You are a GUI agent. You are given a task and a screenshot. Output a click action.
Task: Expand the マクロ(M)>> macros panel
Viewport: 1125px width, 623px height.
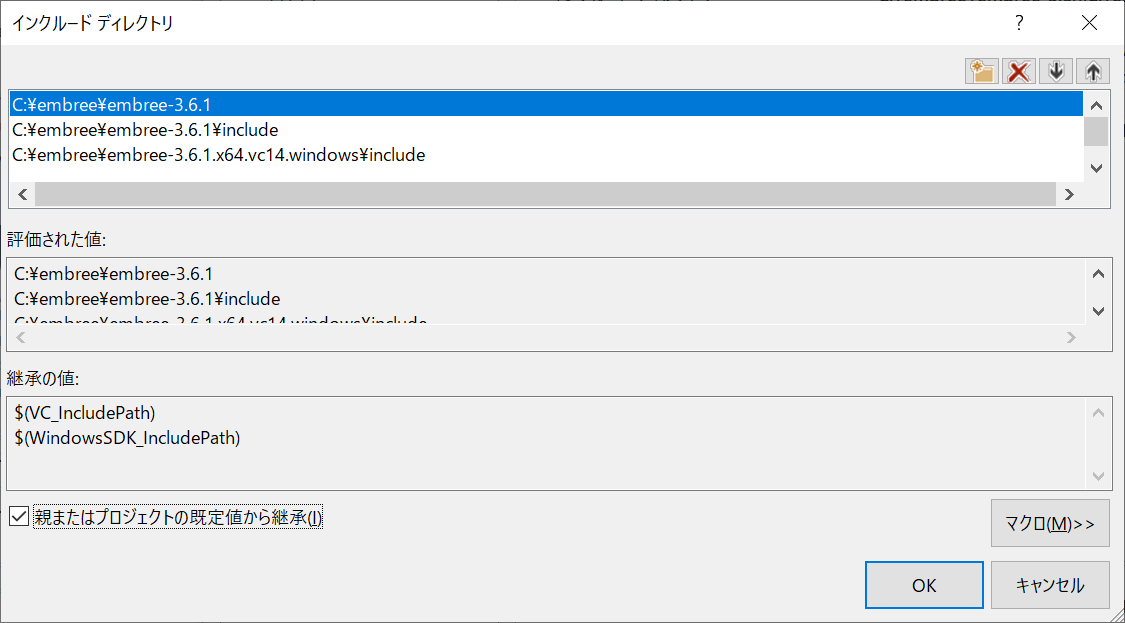pyautogui.click(x=1050, y=523)
